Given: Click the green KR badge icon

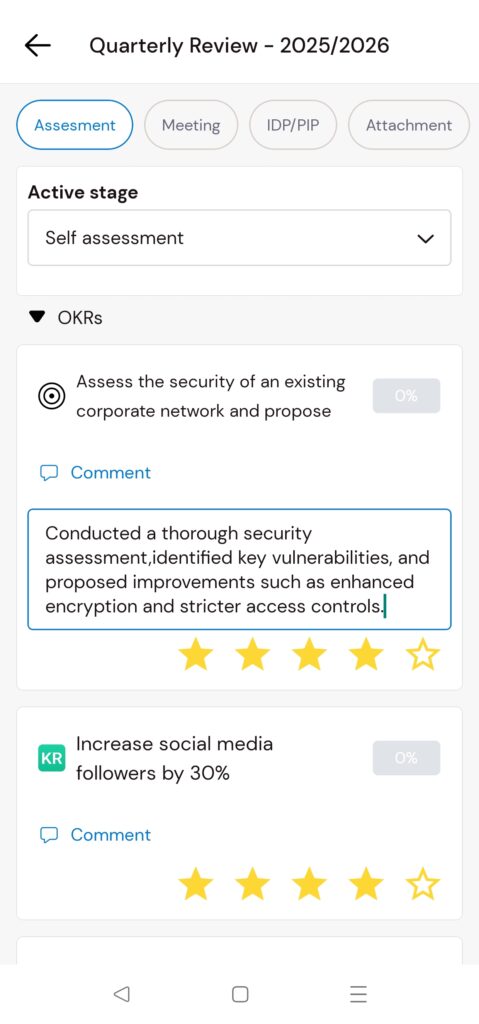Looking at the screenshot, I should [52, 758].
